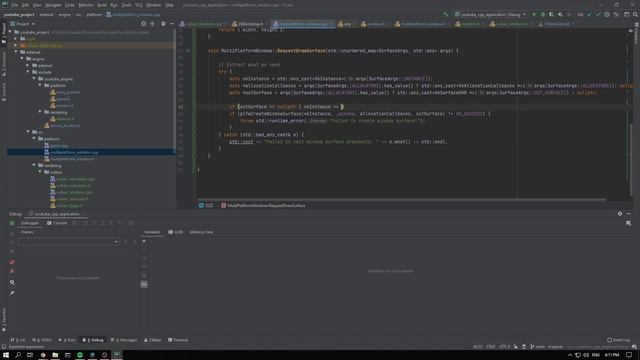
Task: Open Spotify green icon in taskbar
Action: pos(80,355)
